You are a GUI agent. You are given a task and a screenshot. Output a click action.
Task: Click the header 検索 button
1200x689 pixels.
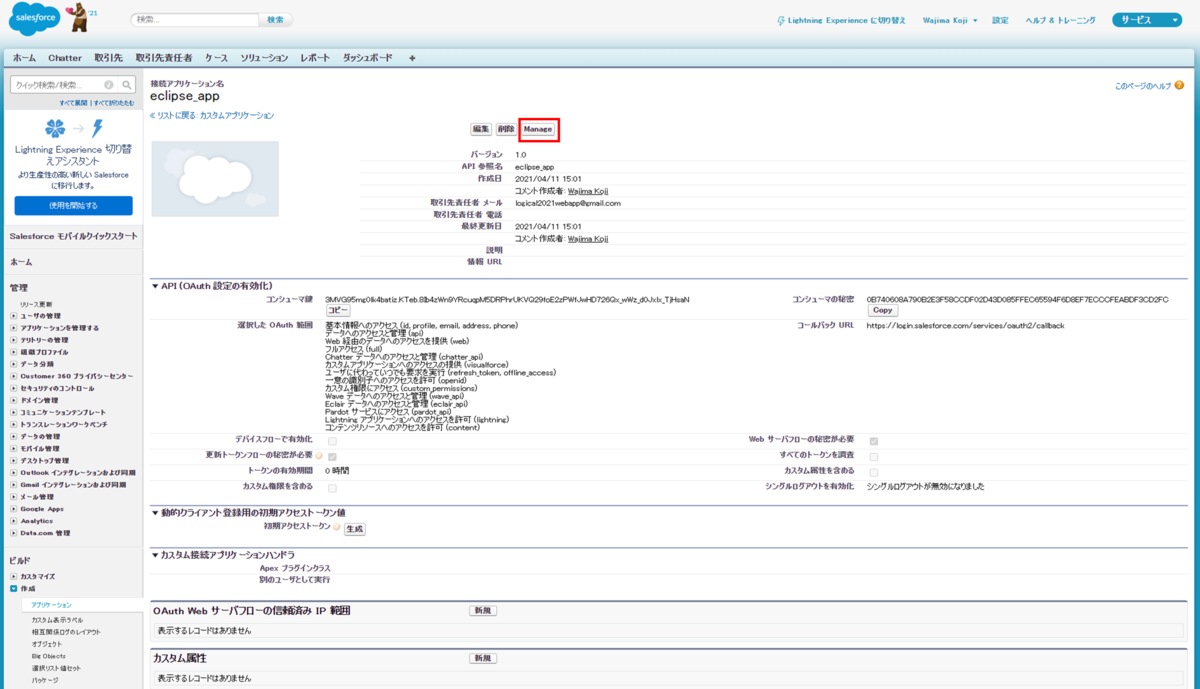click(275, 20)
